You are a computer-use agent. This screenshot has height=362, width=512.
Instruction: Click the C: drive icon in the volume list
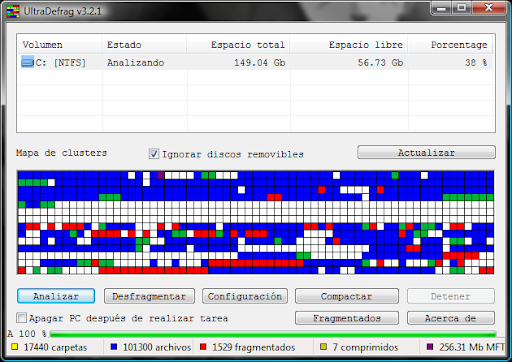28,62
